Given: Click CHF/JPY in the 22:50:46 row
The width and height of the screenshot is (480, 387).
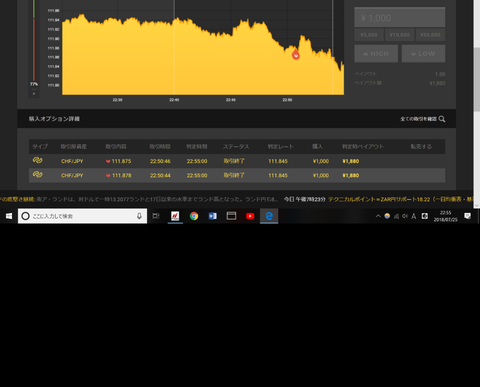Looking at the screenshot, I should click(72, 161).
